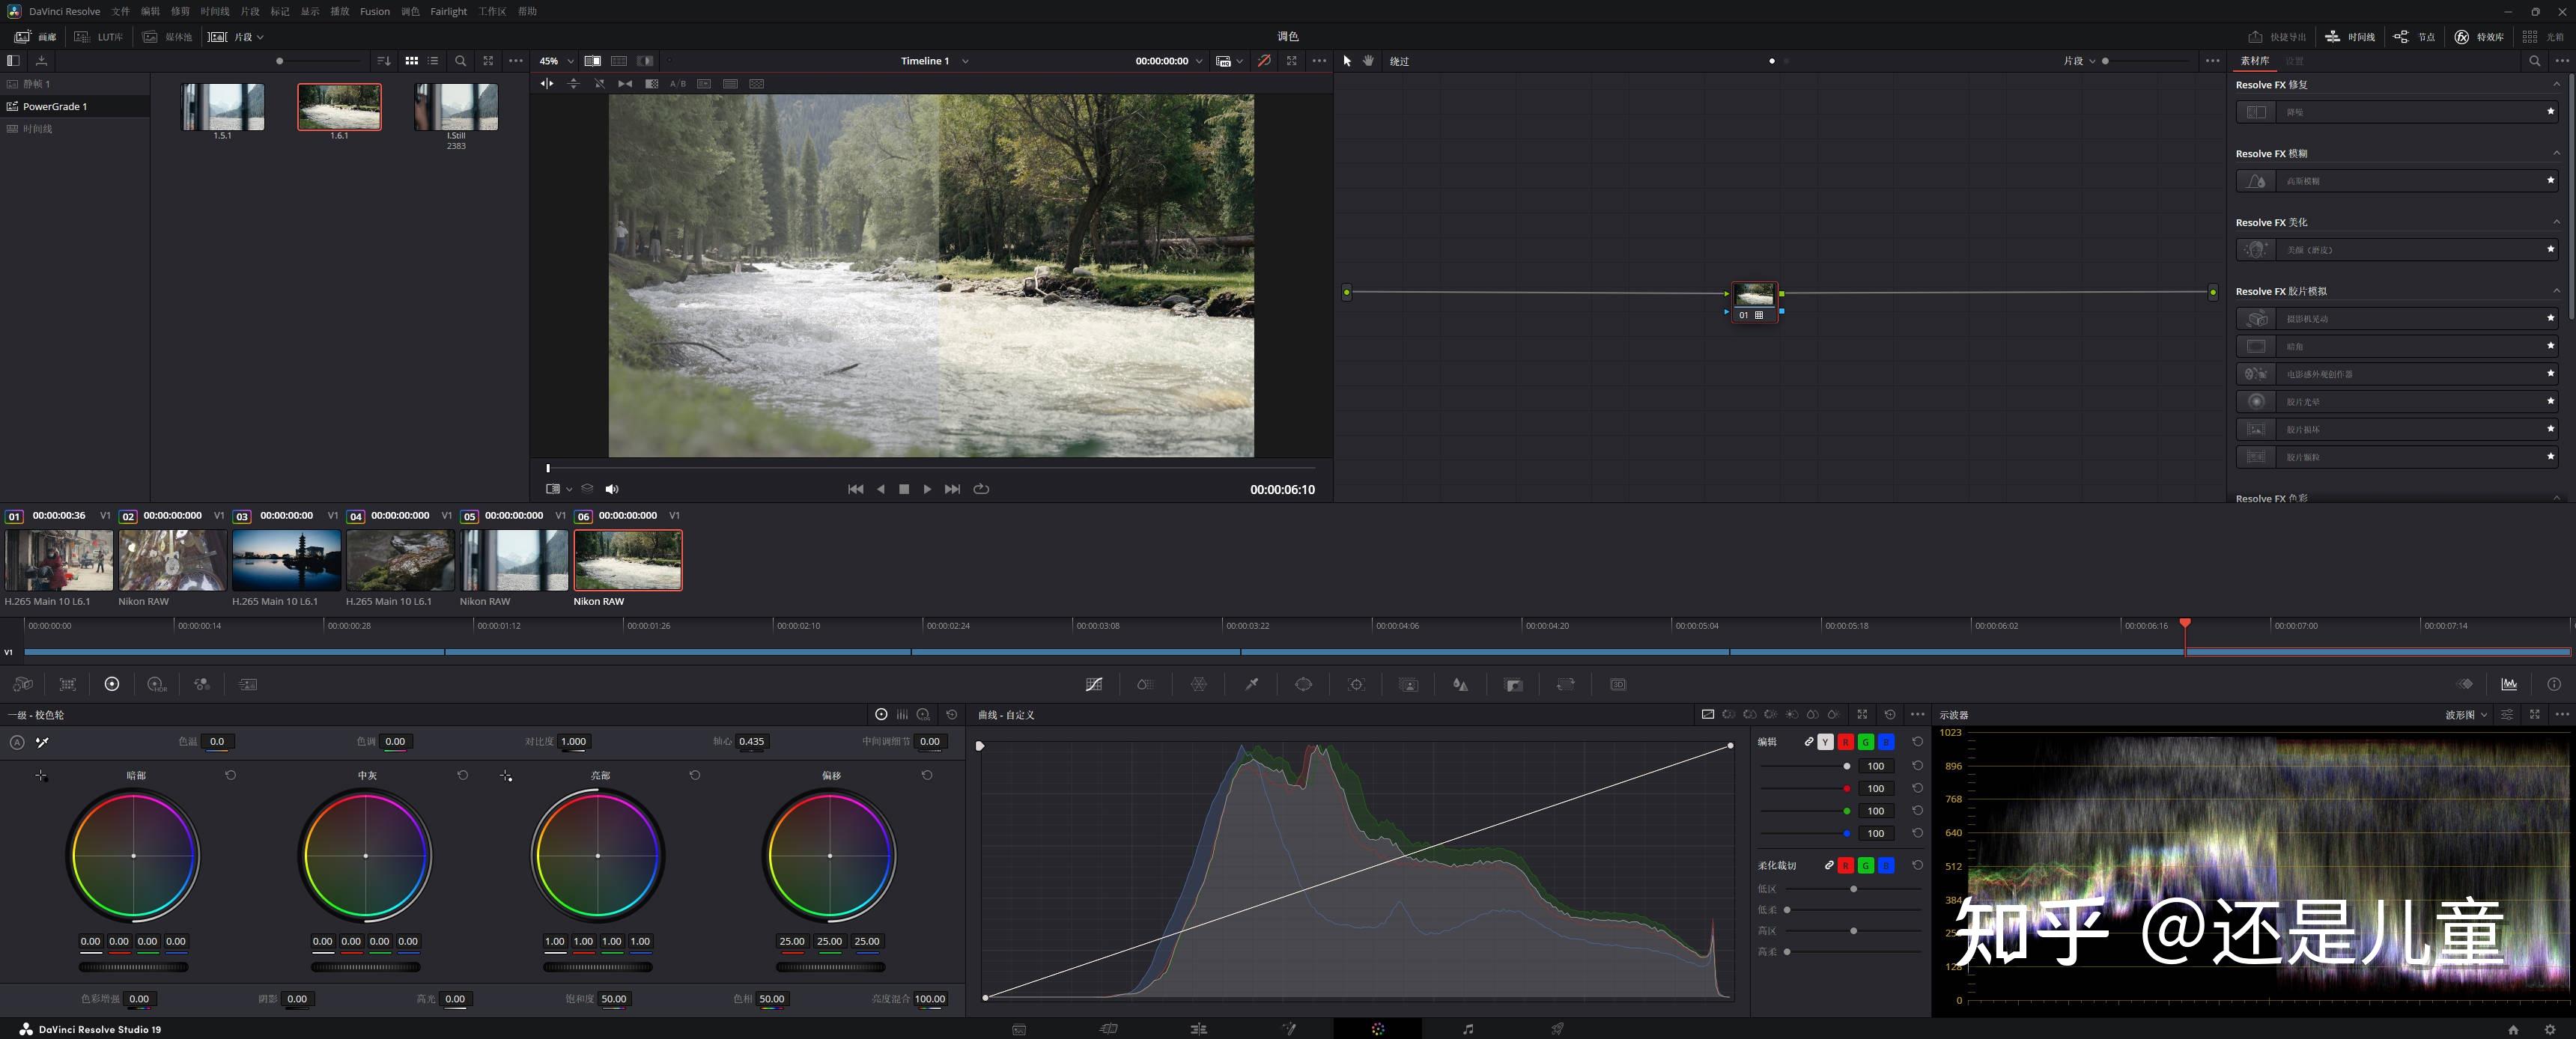
Task: Open the 3D stereoscopic palette
Action: coord(1618,685)
